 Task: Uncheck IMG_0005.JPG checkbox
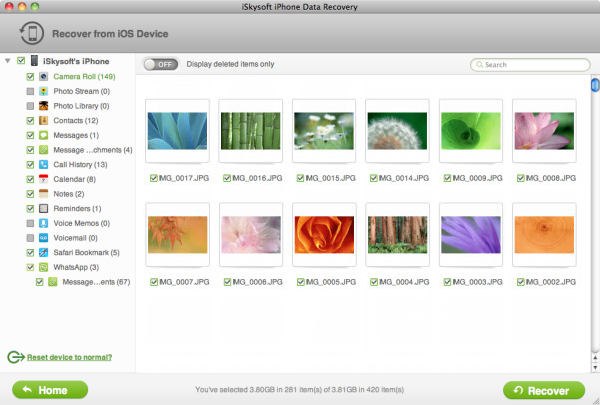click(301, 282)
